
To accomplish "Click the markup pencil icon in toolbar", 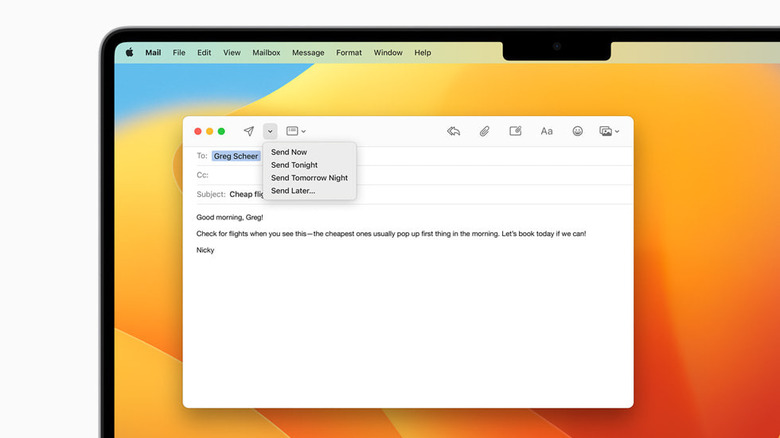I will pos(516,131).
